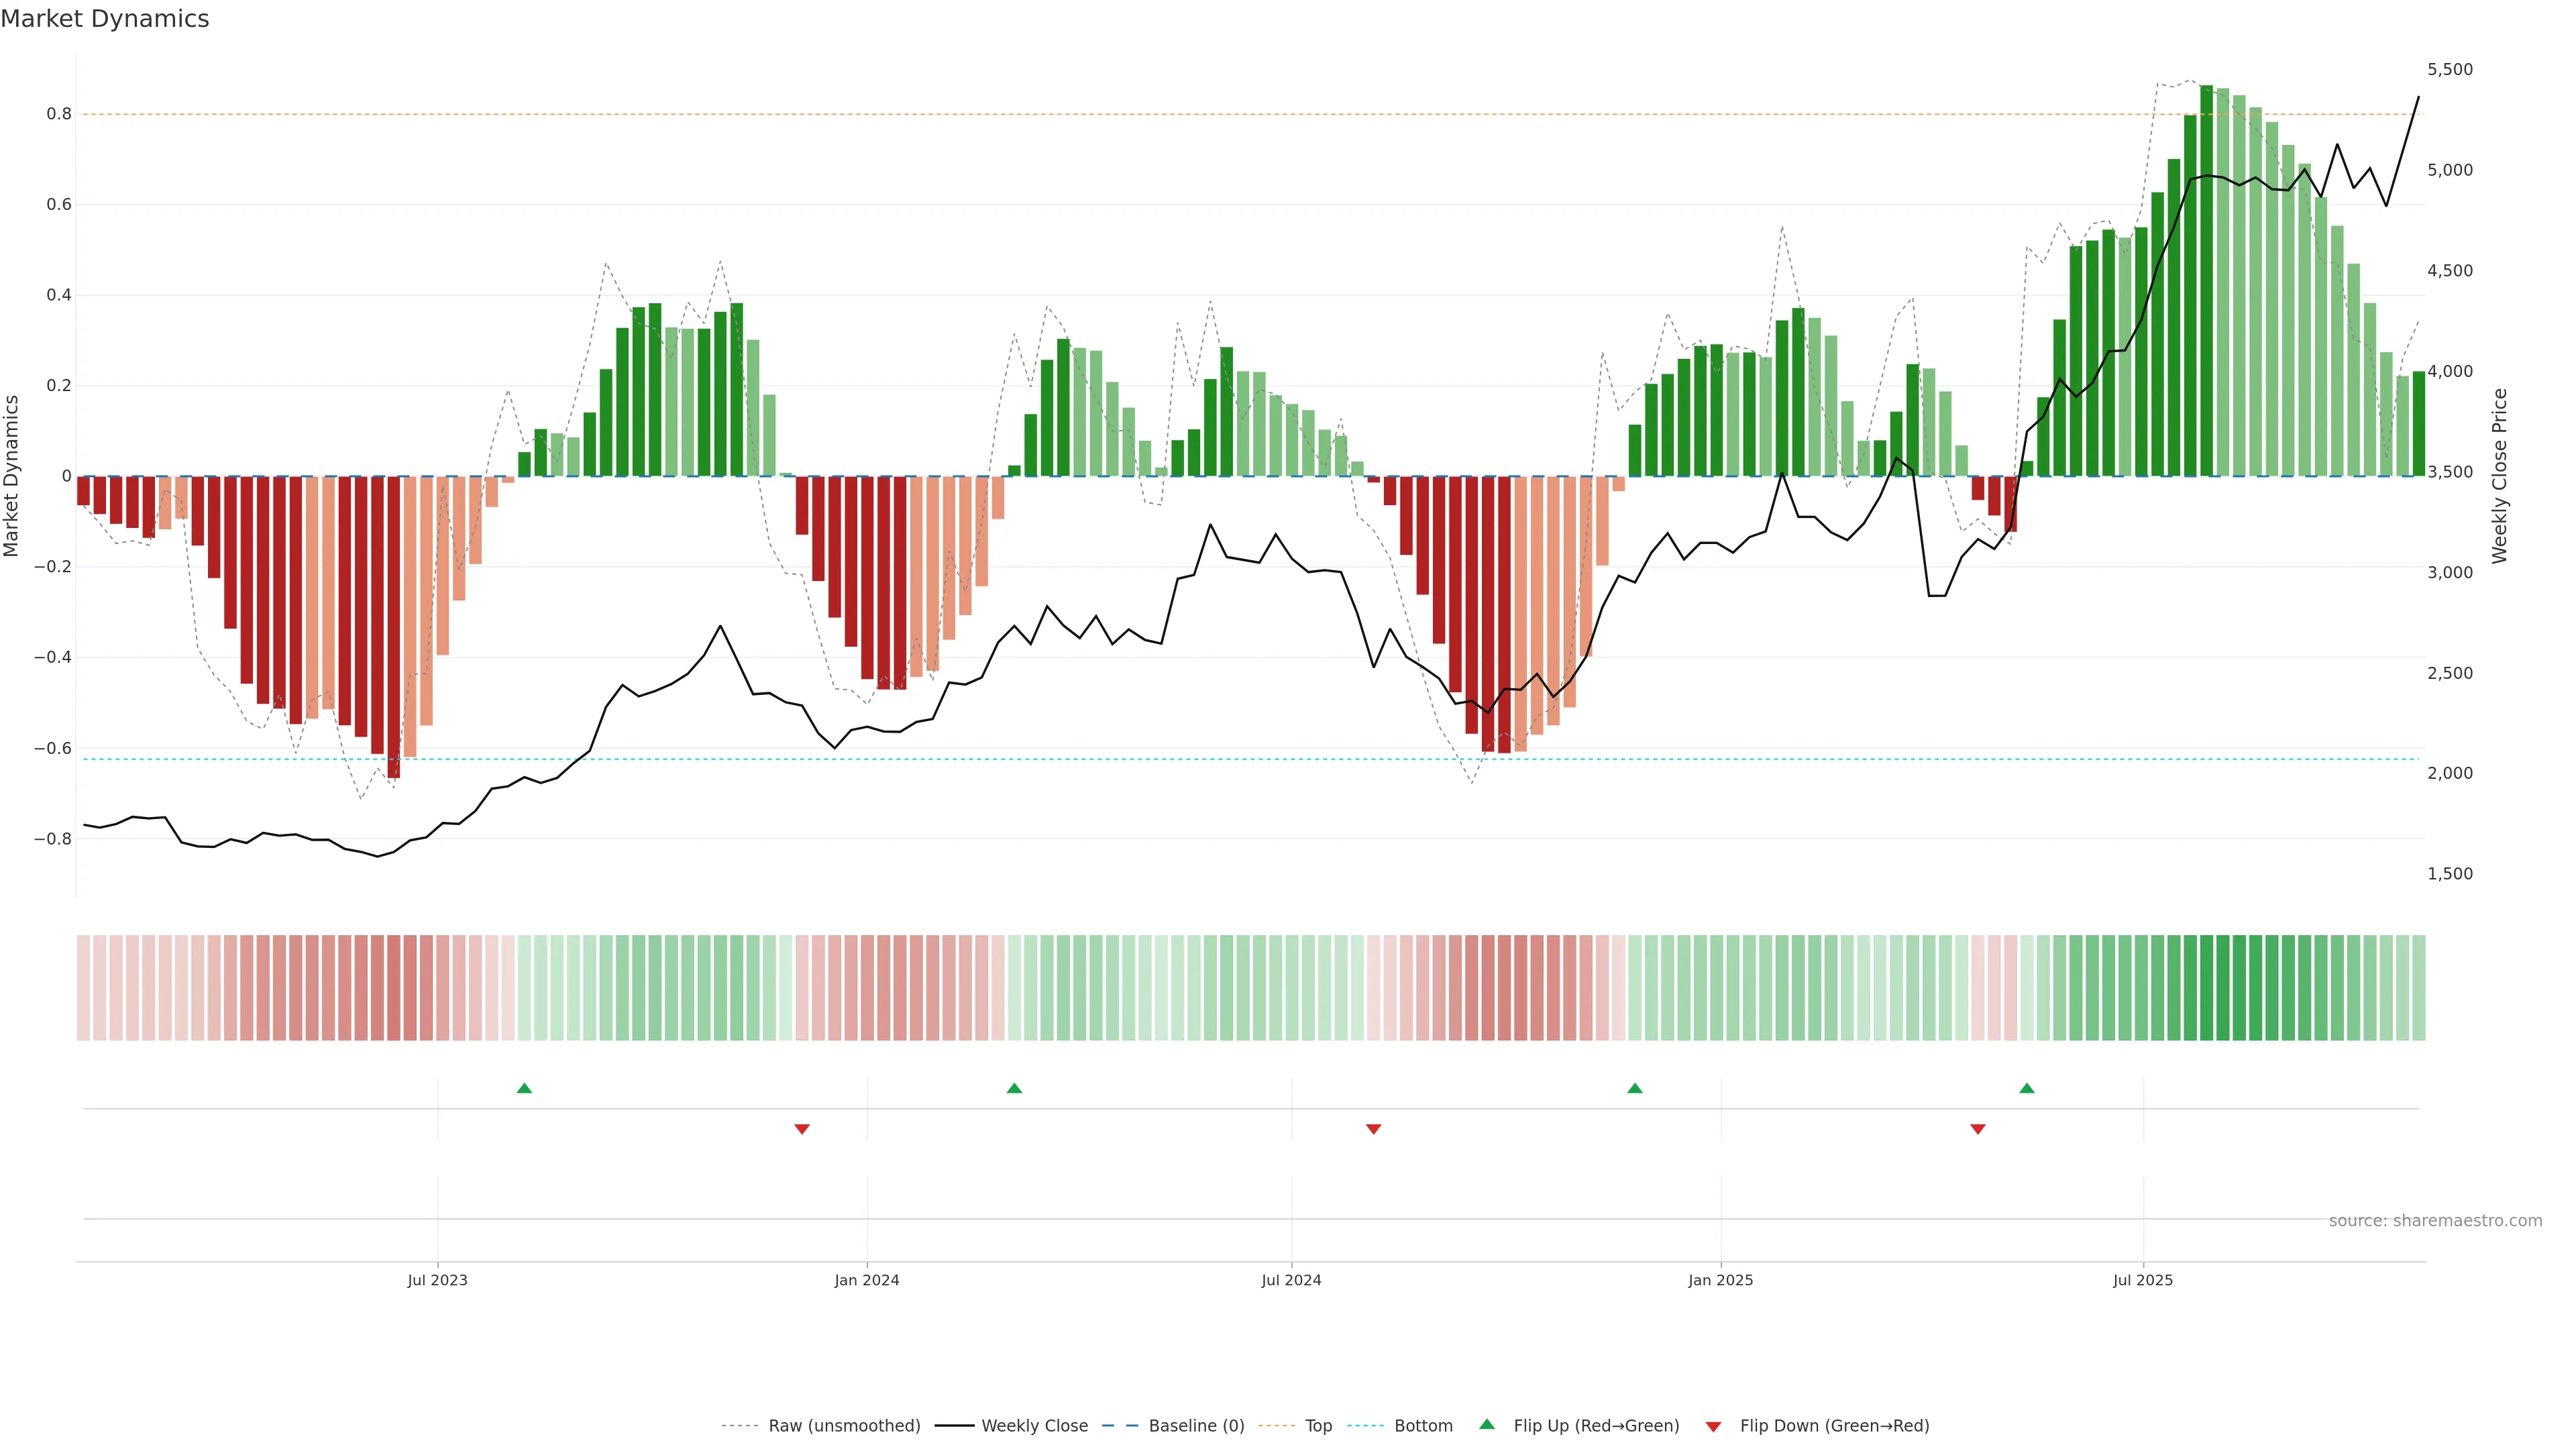Hide the Top threshold legend item
The width and height of the screenshot is (2576, 1449).
pyautogui.click(x=1318, y=1426)
